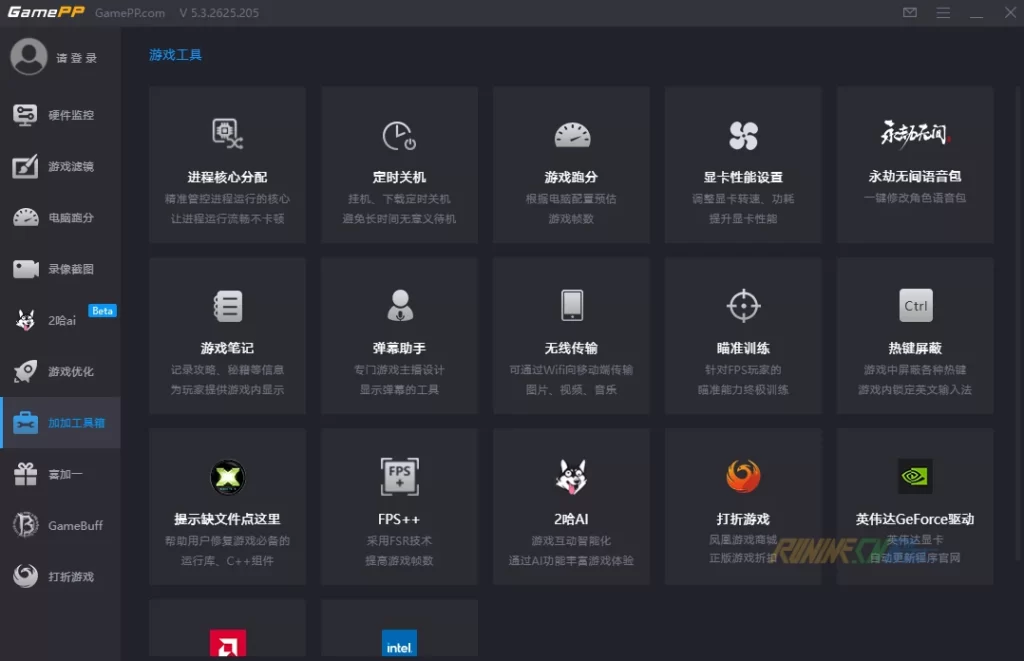Image resolution: width=1024 pixels, height=661 pixels.
Task: Go to 游戏优化 sidebar section
Action: [x=60, y=372]
